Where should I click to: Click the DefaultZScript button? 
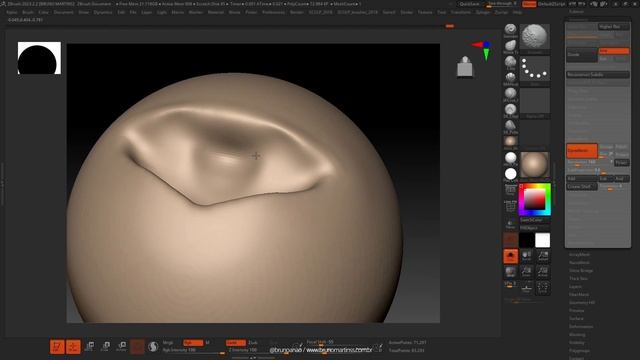551,4
